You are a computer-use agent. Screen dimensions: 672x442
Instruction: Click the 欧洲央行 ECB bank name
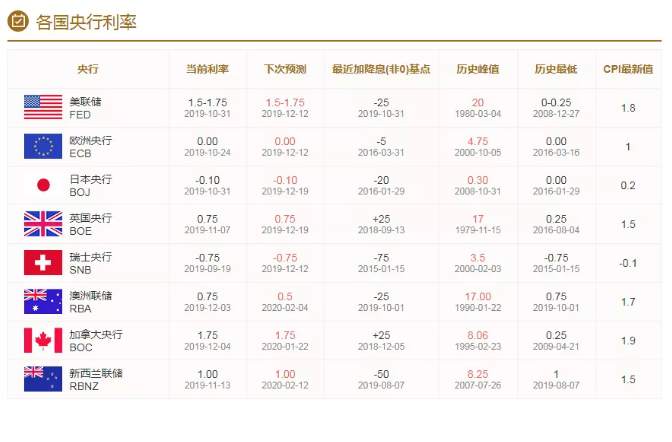(90, 147)
